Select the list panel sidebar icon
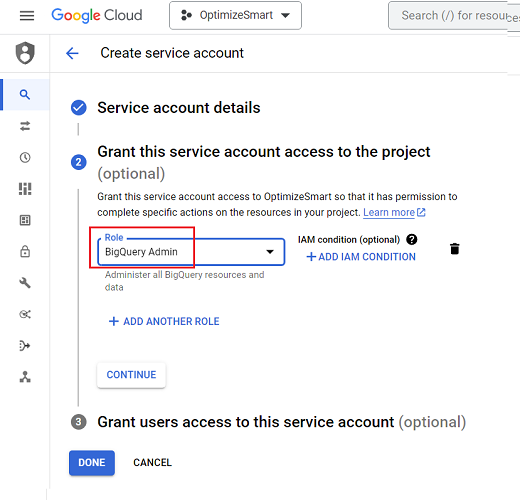This screenshot has height=500, width=520. pos(25,220)
